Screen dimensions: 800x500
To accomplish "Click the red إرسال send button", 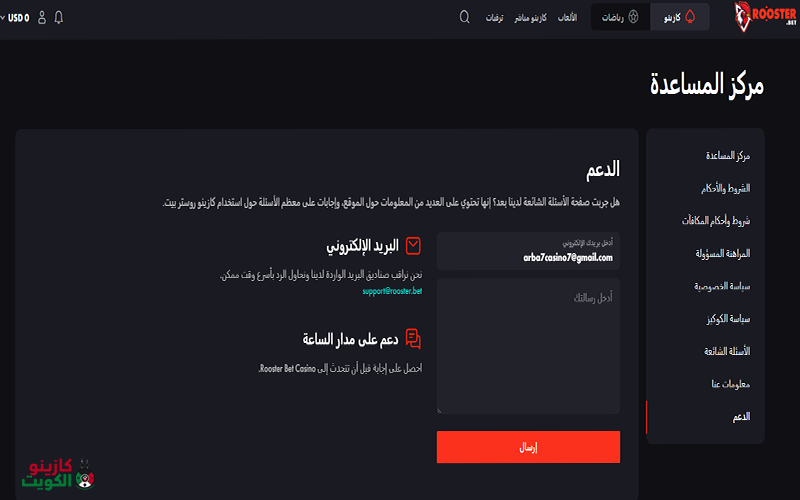I will tap(528, 447).
